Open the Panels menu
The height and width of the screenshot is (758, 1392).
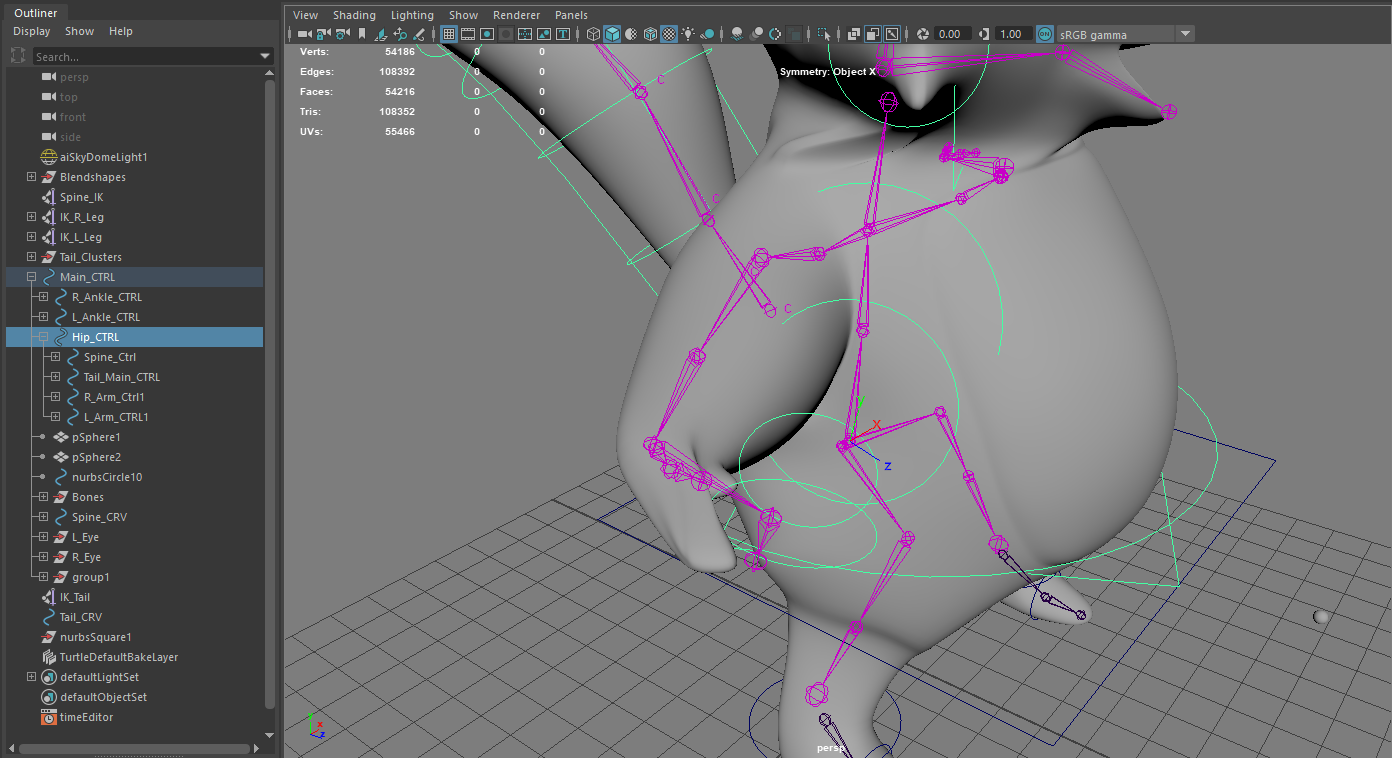pyautogui.click(x=571, y=14)
